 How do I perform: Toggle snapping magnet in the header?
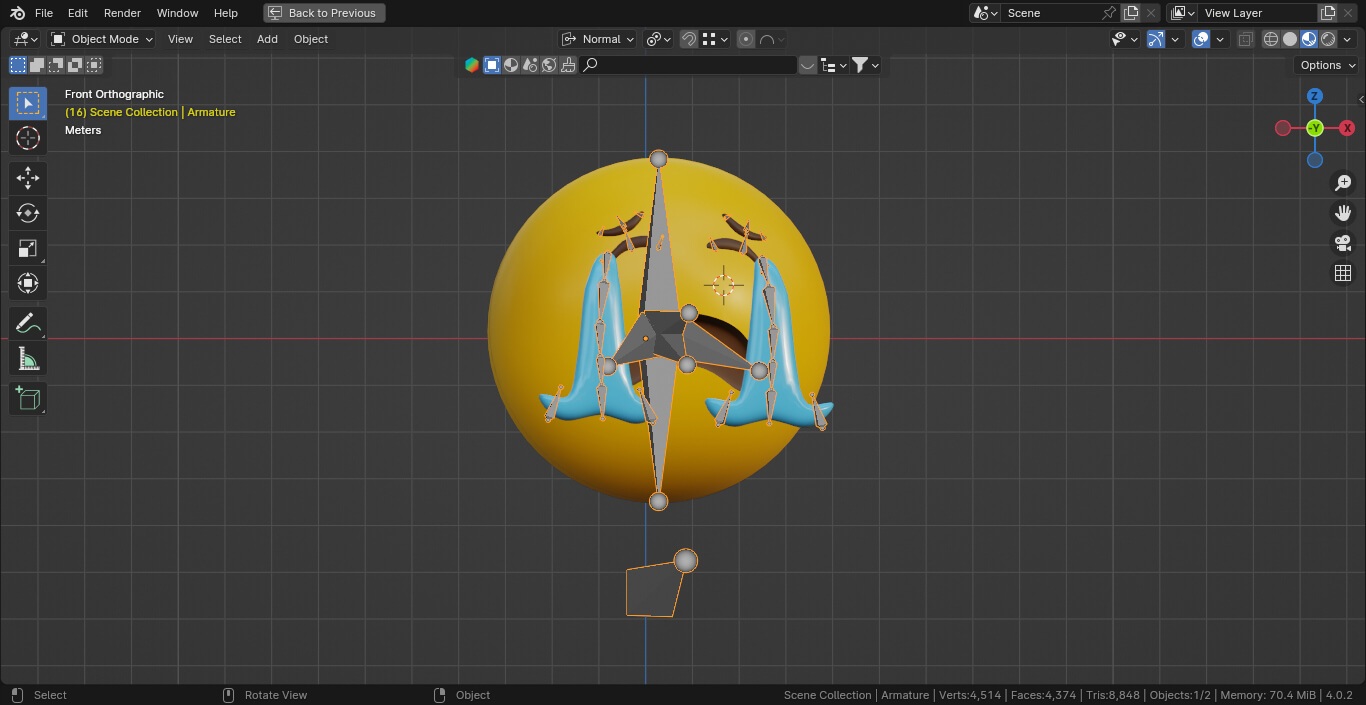tap(689, 39)
